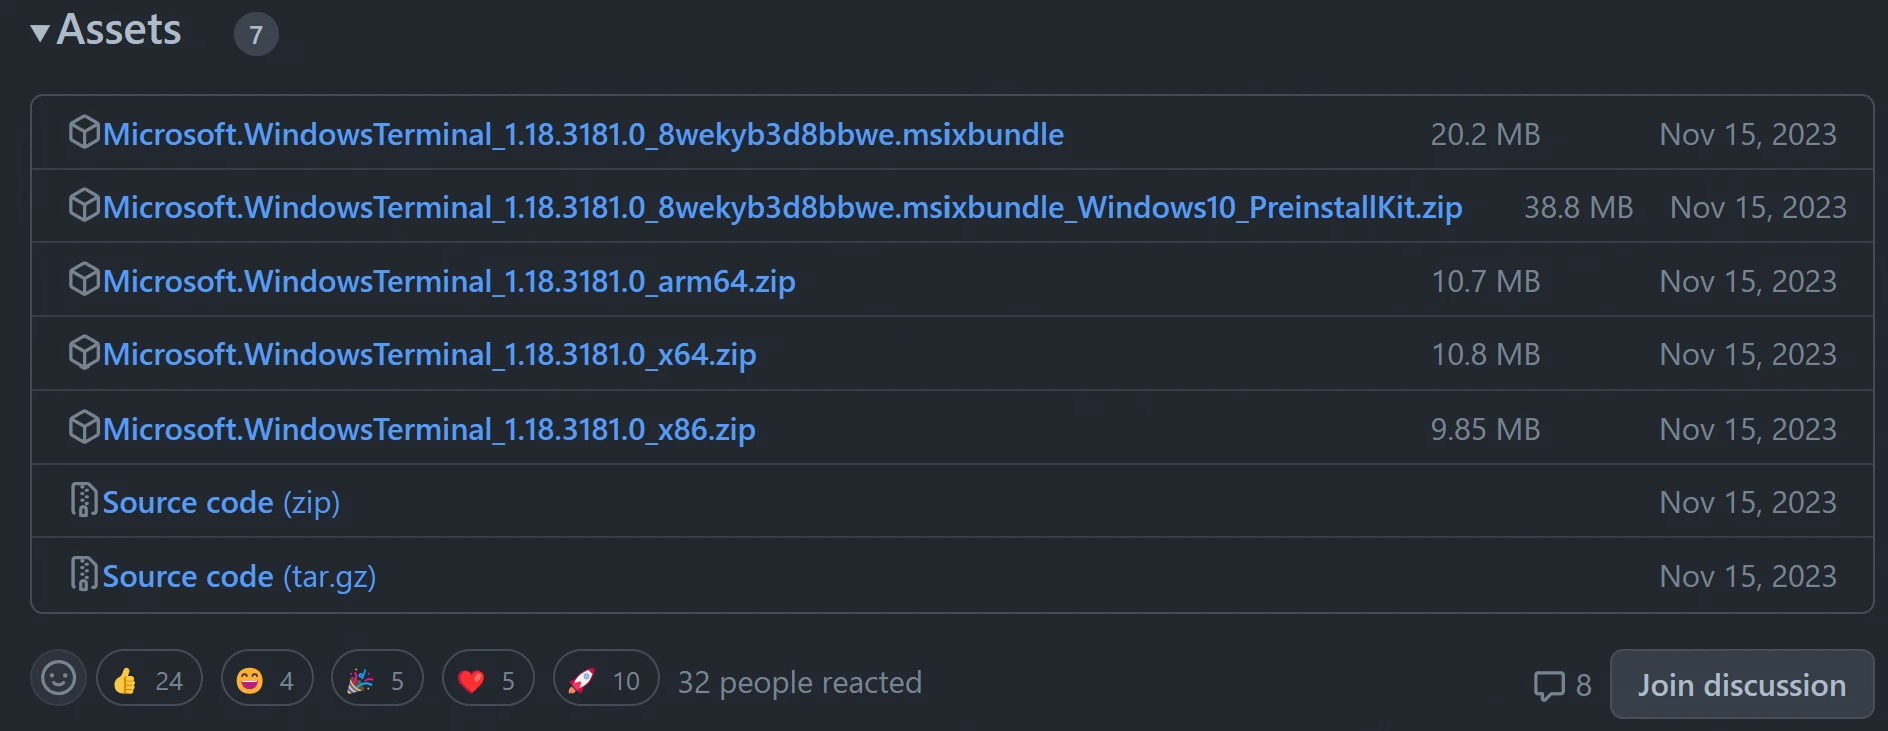
Task: Toggle the heart reaction
Action: [x=487, y=681]
